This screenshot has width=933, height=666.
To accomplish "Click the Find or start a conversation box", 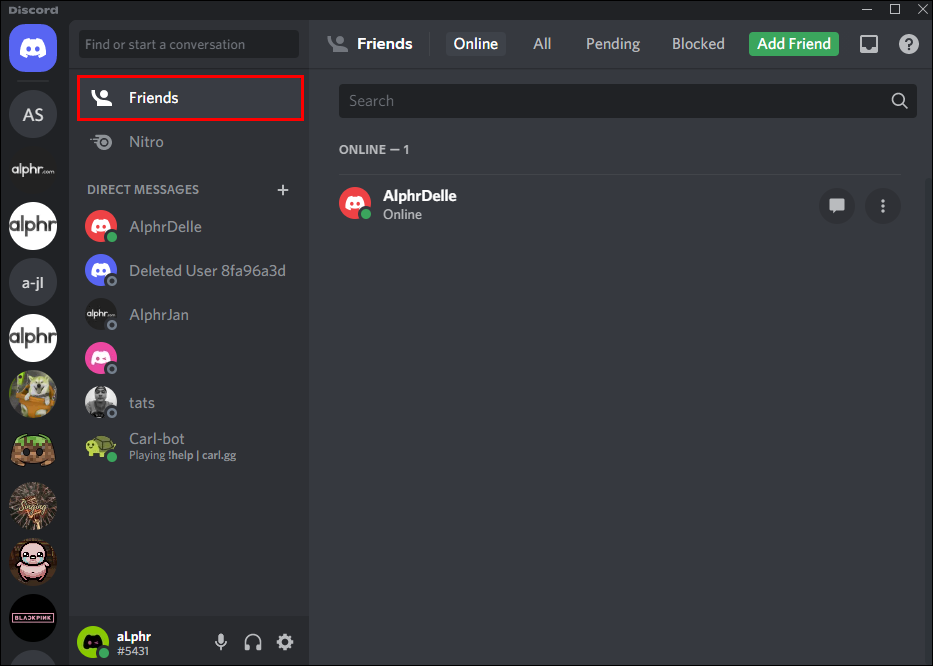I will (189, 45).
